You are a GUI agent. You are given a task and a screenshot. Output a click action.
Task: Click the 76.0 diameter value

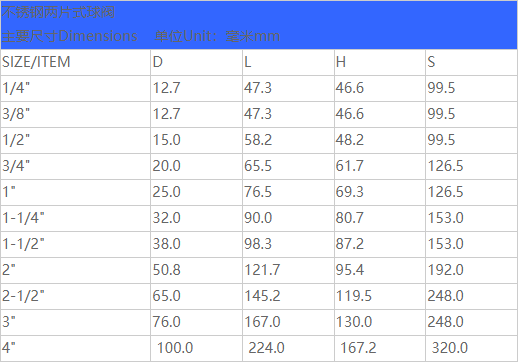(166, 322)
